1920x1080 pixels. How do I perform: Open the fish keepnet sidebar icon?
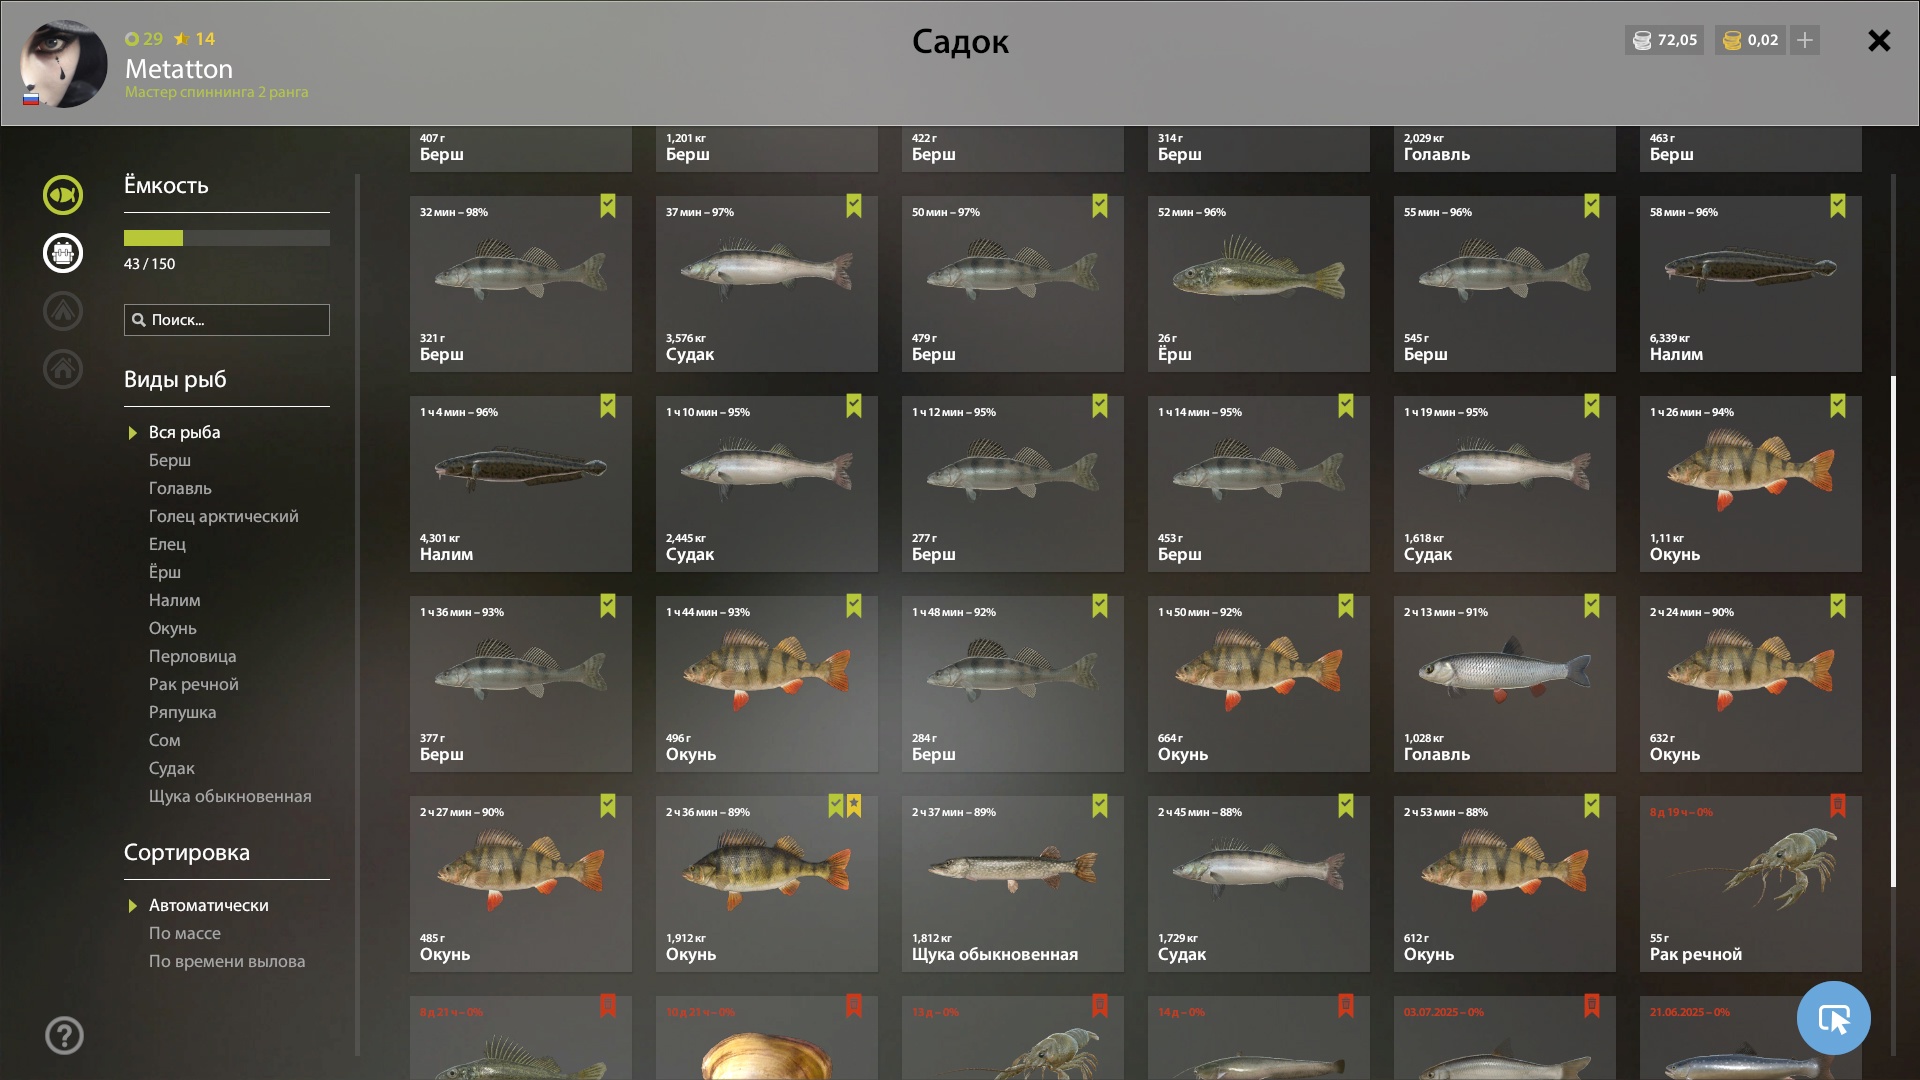point(63,195)
